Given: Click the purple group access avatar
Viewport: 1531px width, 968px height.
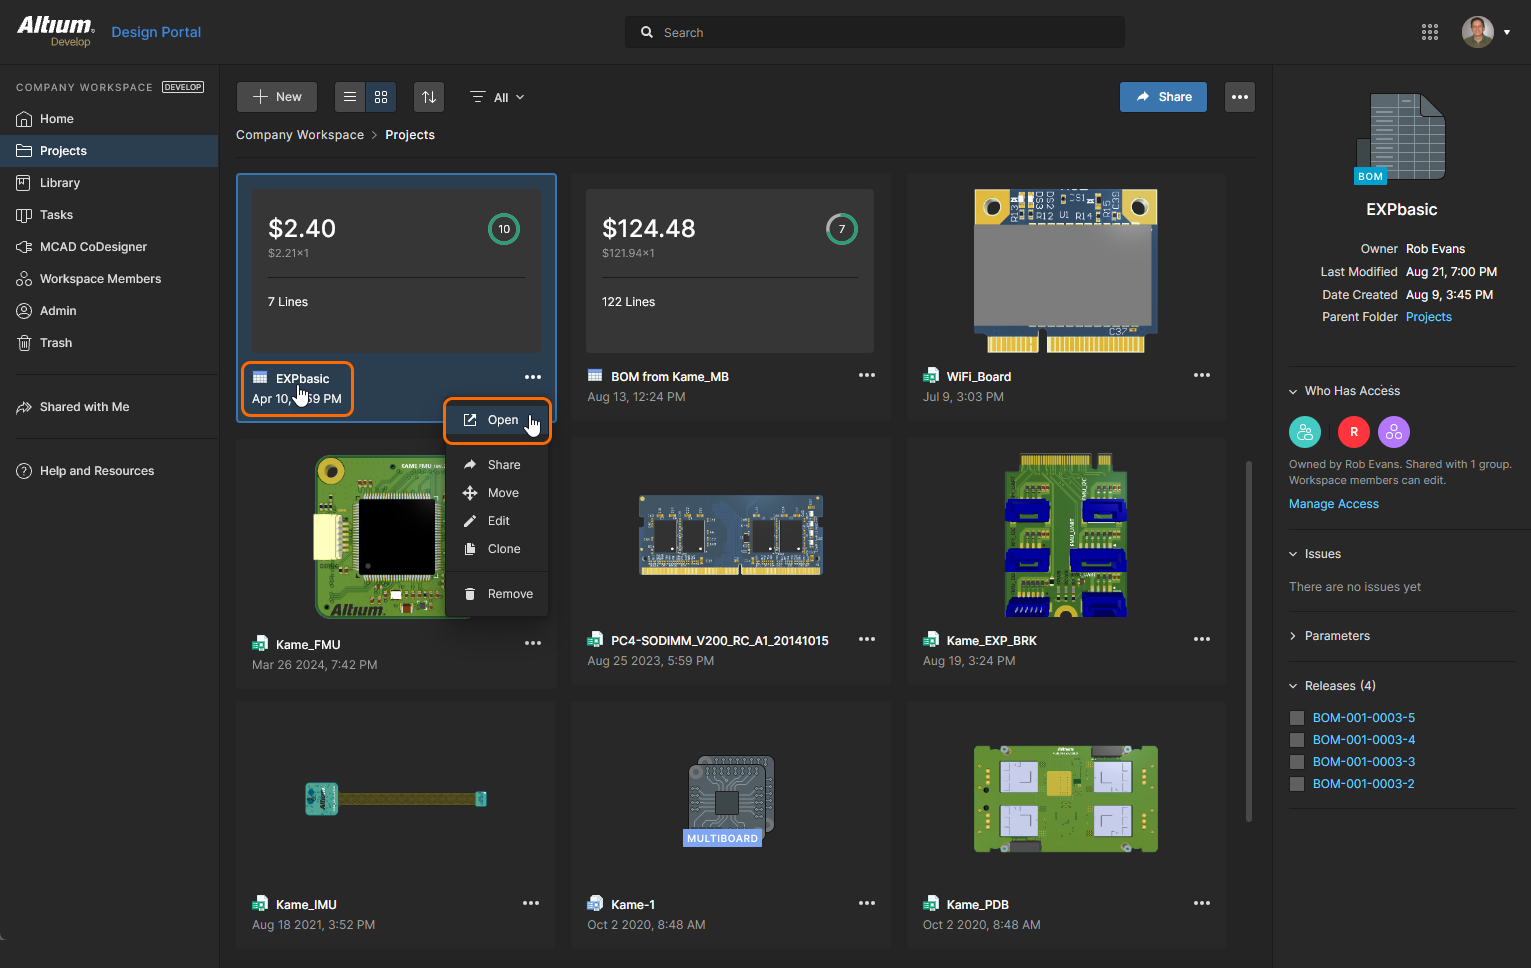Looking at the screenshot, I should point(1394,432).
